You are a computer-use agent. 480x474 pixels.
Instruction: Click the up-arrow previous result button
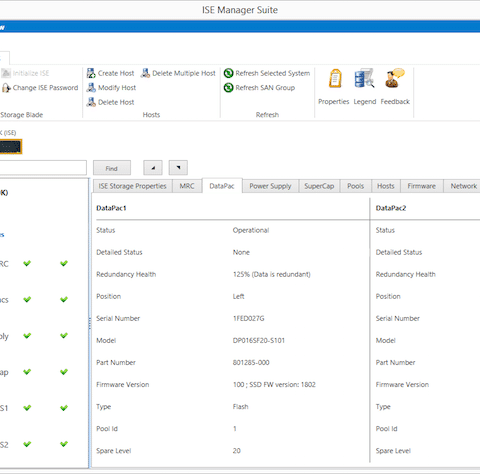point(153,168)
